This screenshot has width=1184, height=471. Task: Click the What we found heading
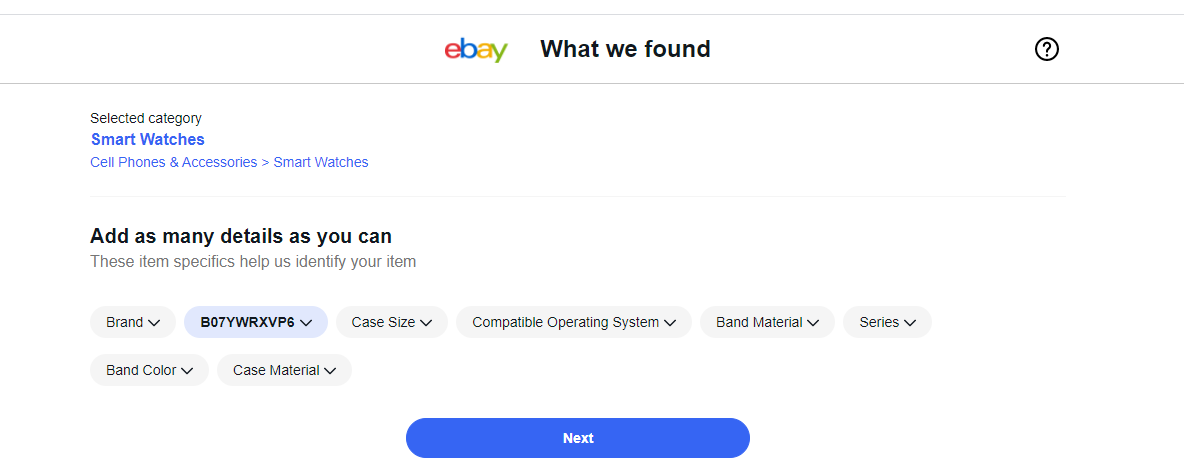625,49
